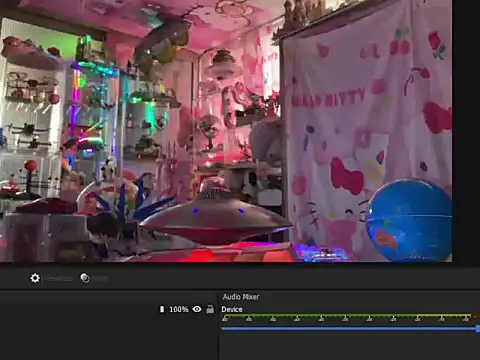
Task: Toggle source visibility using the eye icon
Action: [197, 309]
